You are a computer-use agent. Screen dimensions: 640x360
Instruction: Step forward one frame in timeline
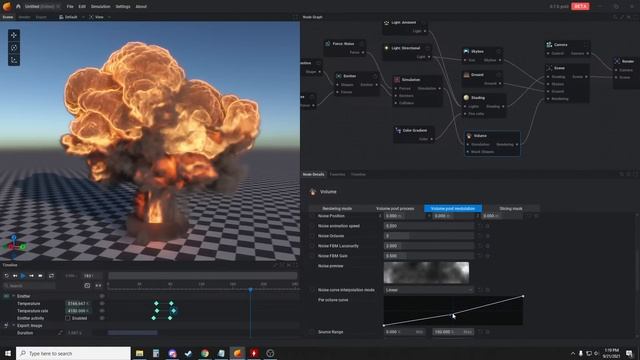31,276
